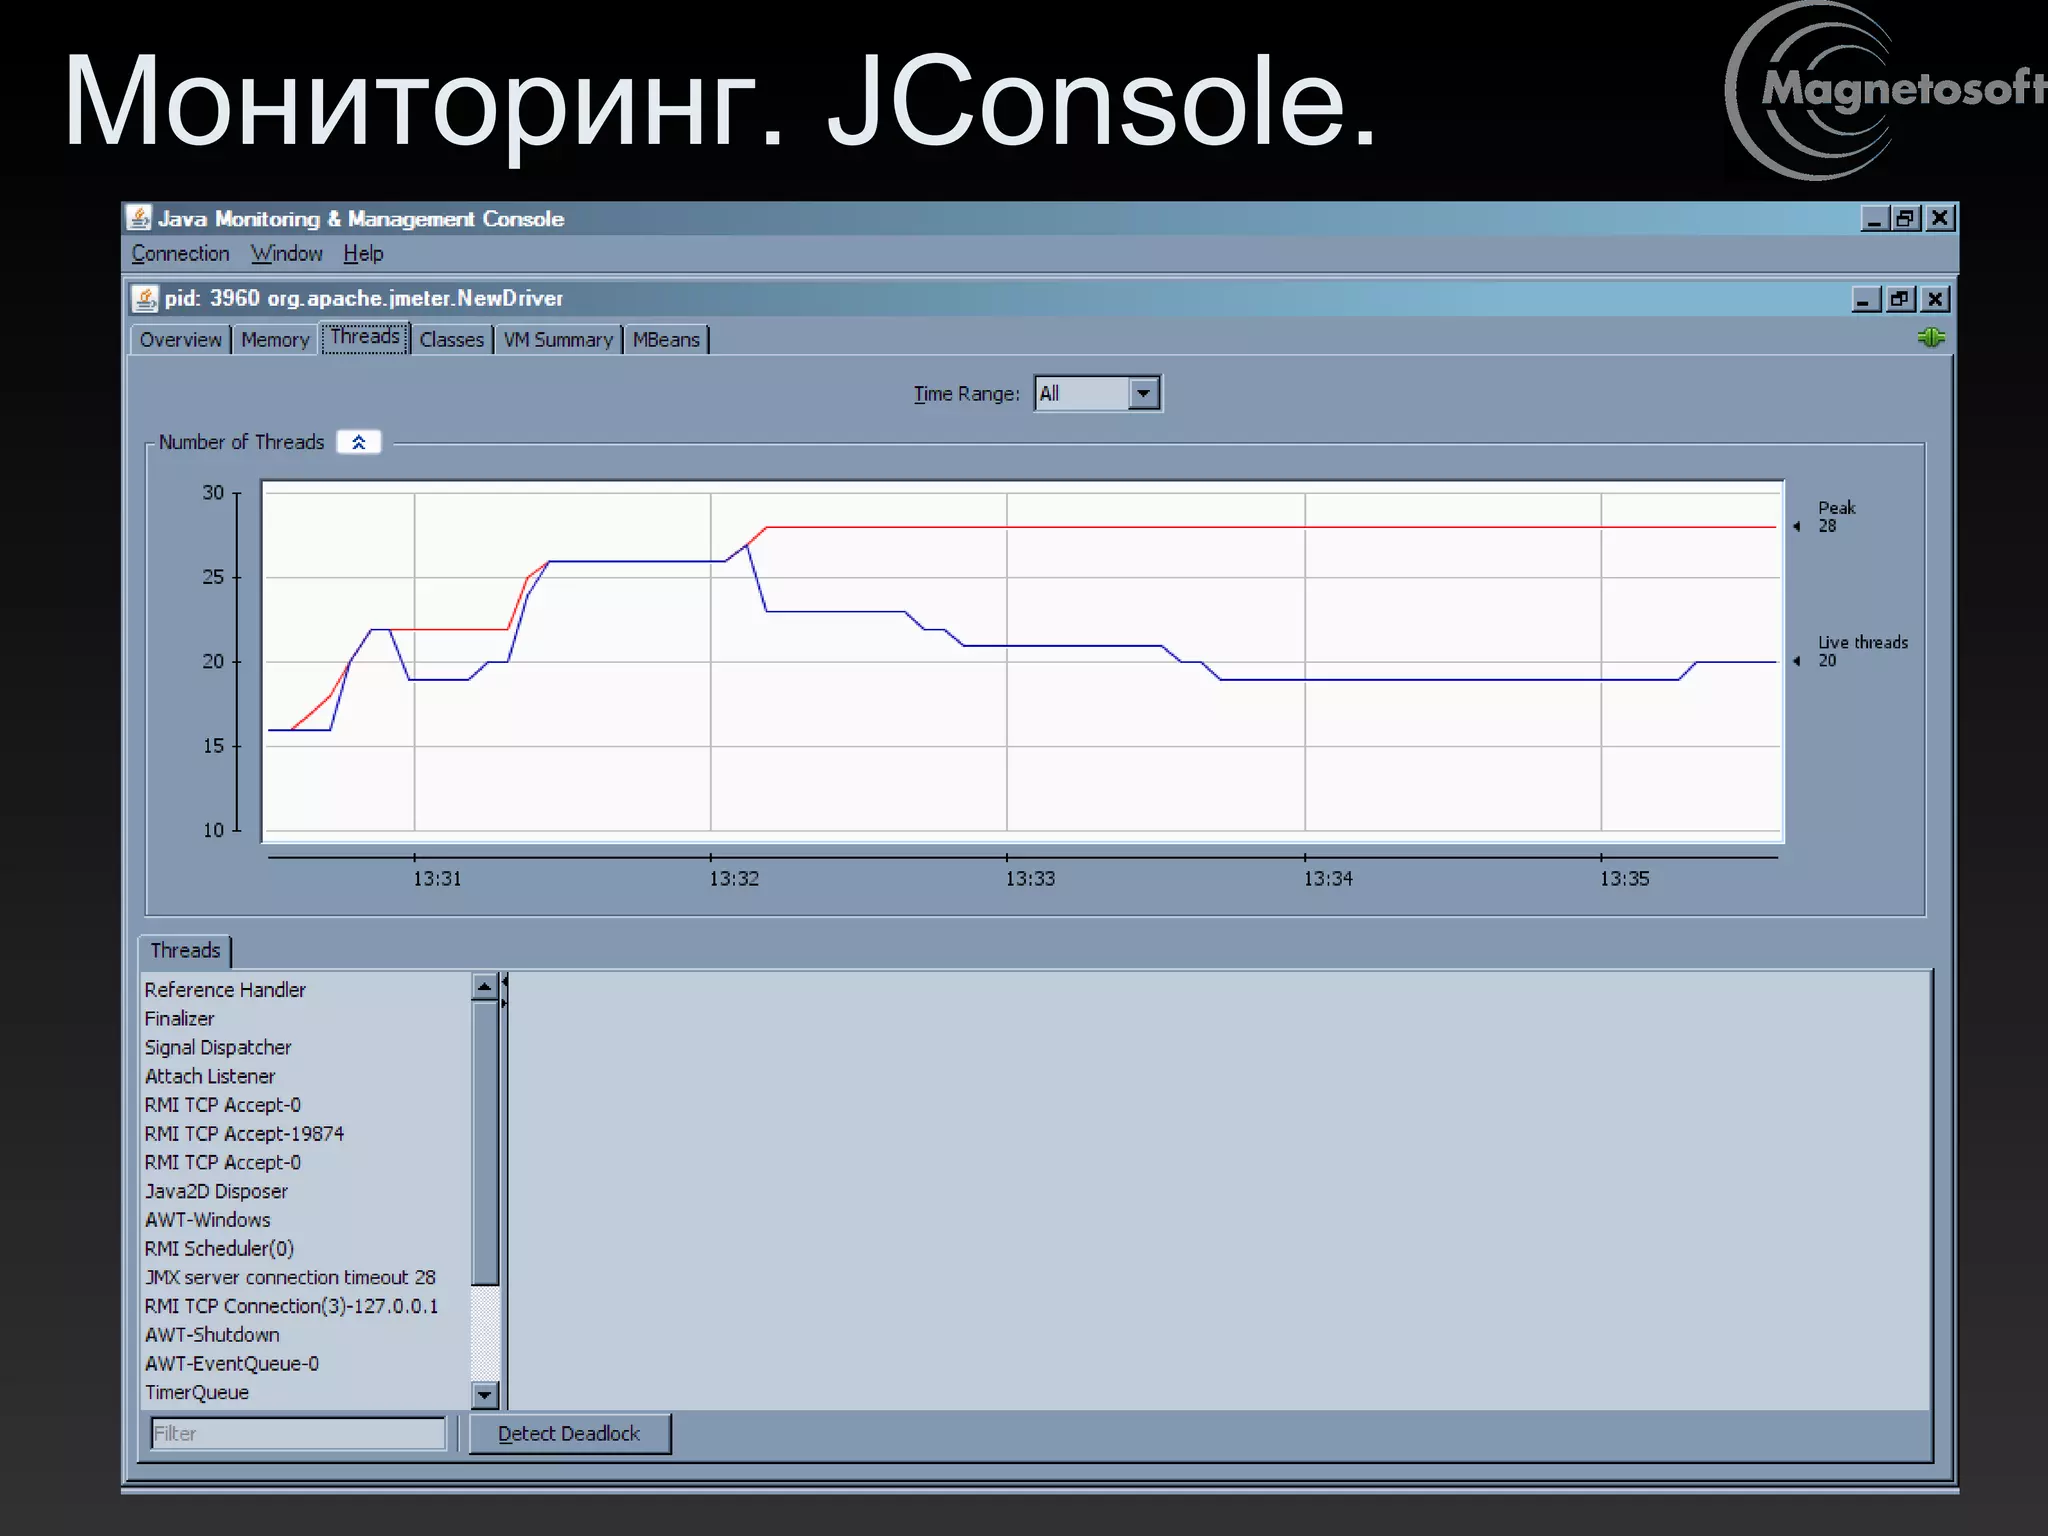
Task: Click the Peak 28 chart label
Action: pyautogui.click(x=1836, y=517)
